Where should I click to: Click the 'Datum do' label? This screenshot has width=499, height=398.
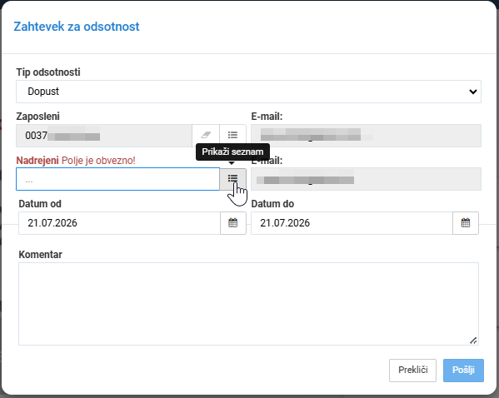pyautogui.click(x=272, y=204)
